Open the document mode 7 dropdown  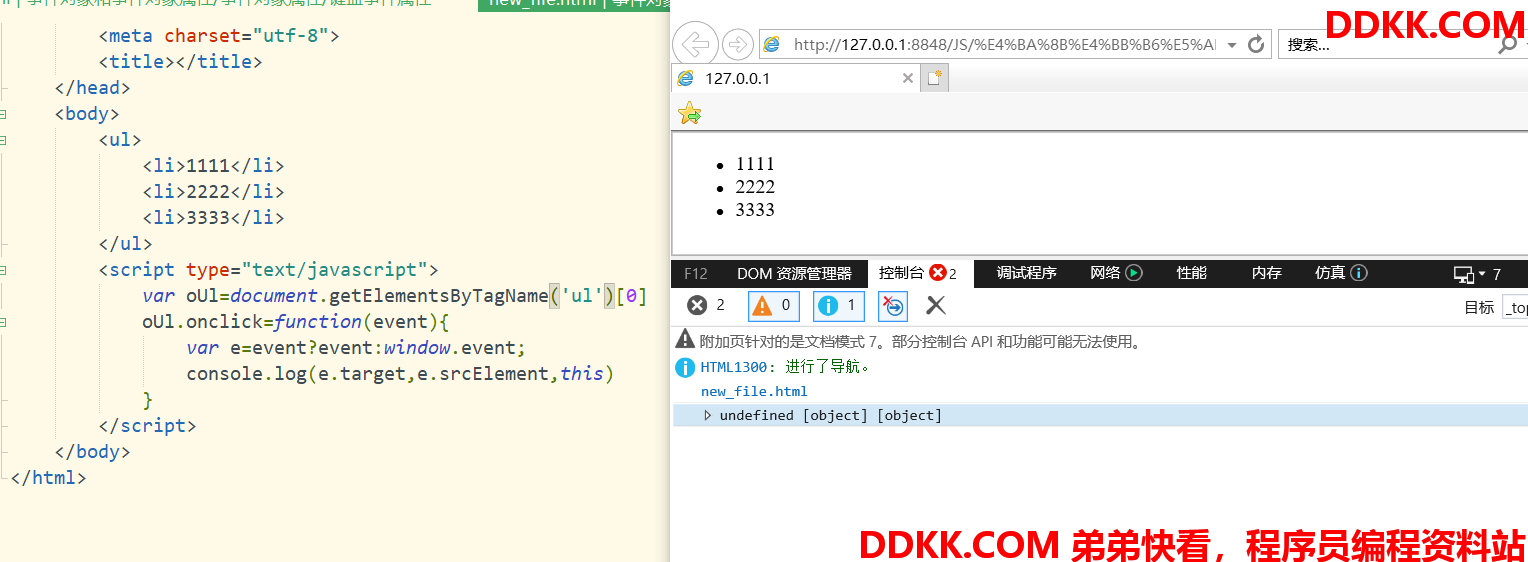click(x=1477, y=274)
